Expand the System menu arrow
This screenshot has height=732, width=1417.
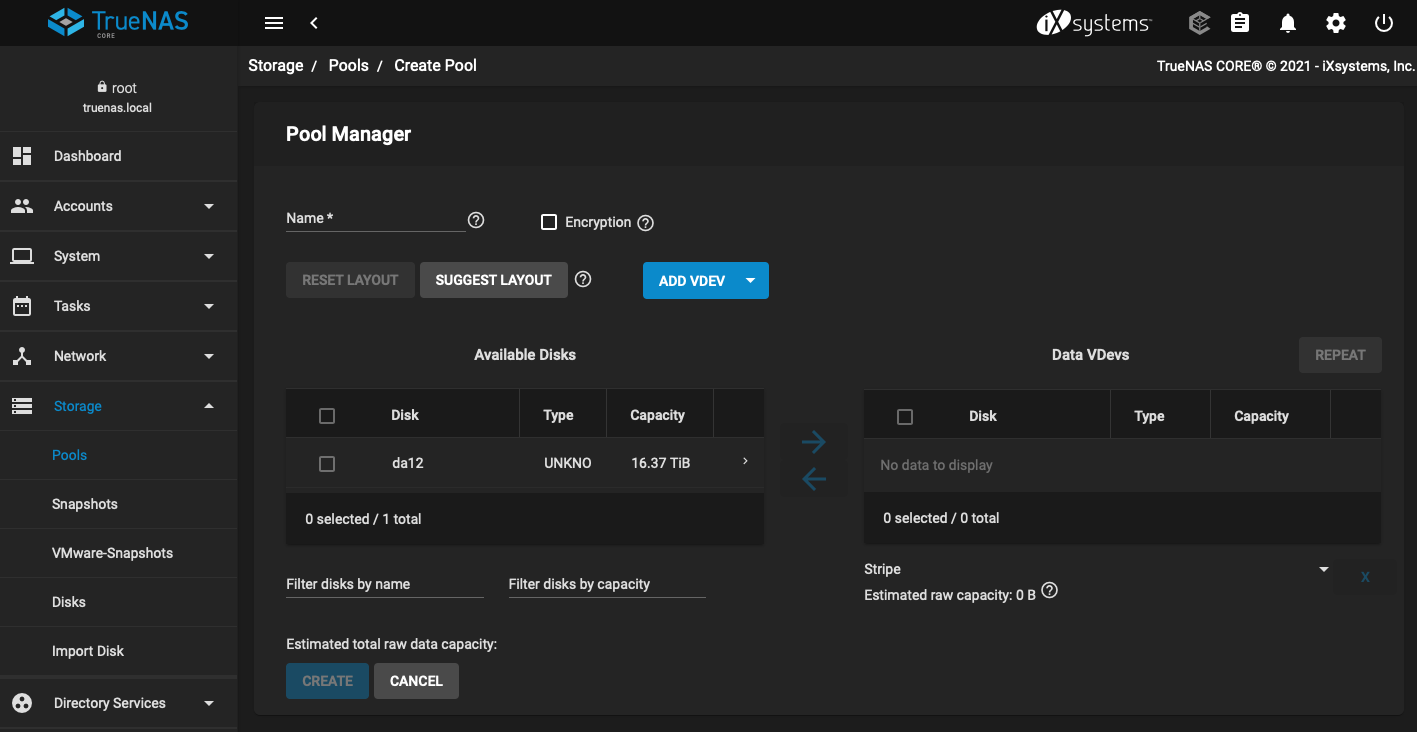coord(209,256)
